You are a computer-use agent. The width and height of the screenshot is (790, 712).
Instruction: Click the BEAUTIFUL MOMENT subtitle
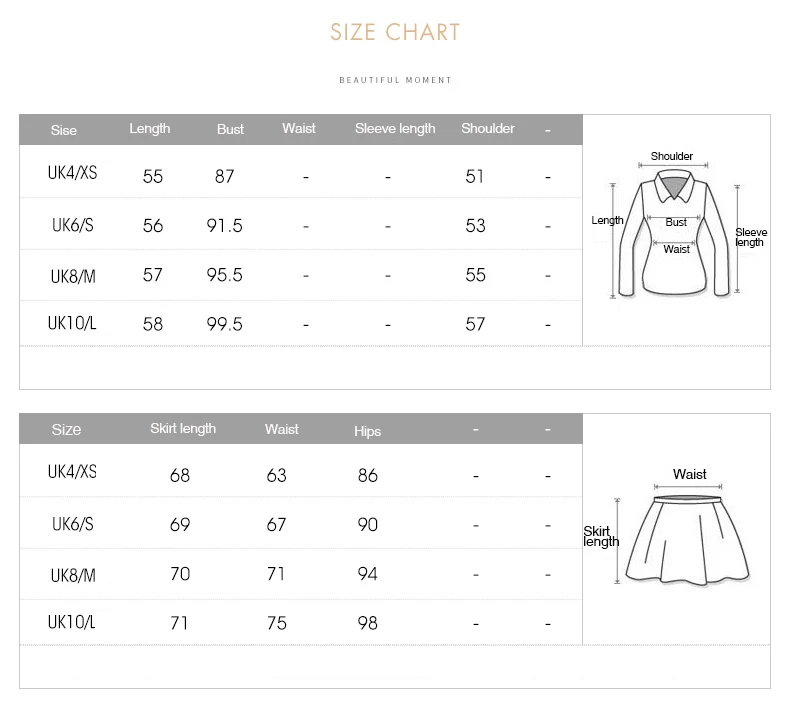pyautogui.click(x=395, y=80)
